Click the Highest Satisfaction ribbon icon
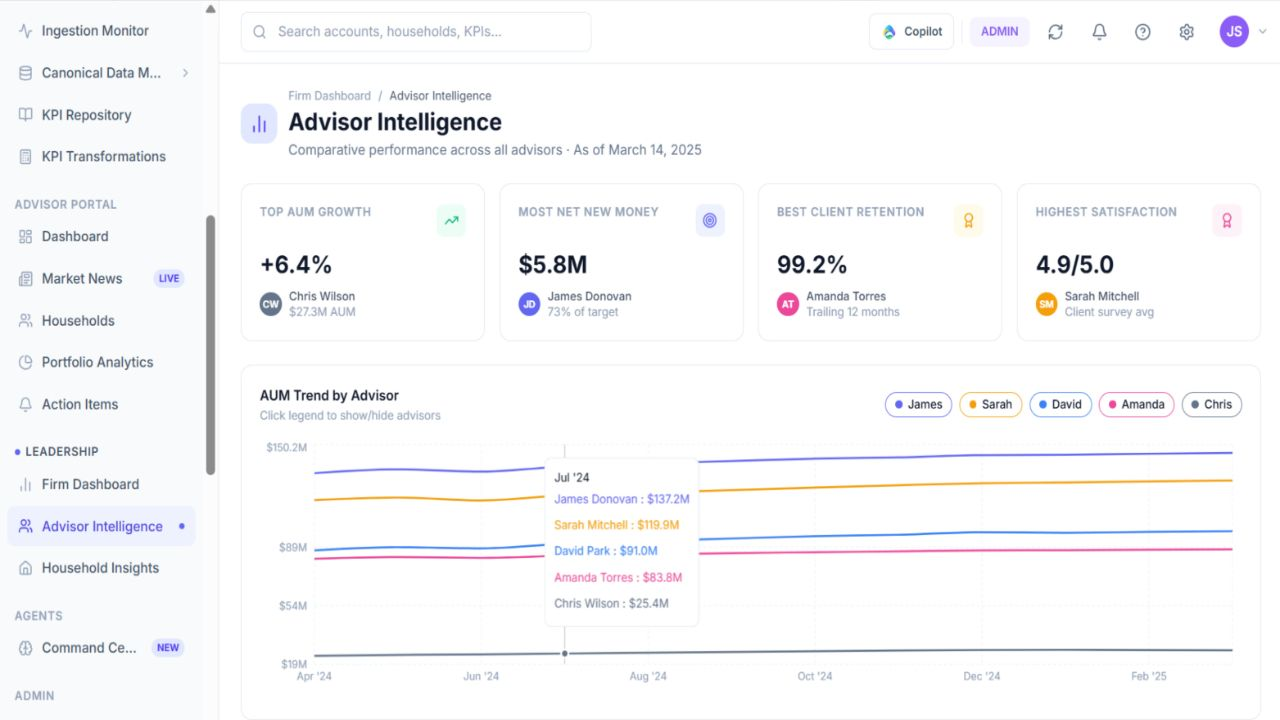Viewport: 1280px width, 720px height. pyautogui.click(x=1227, y=220)
